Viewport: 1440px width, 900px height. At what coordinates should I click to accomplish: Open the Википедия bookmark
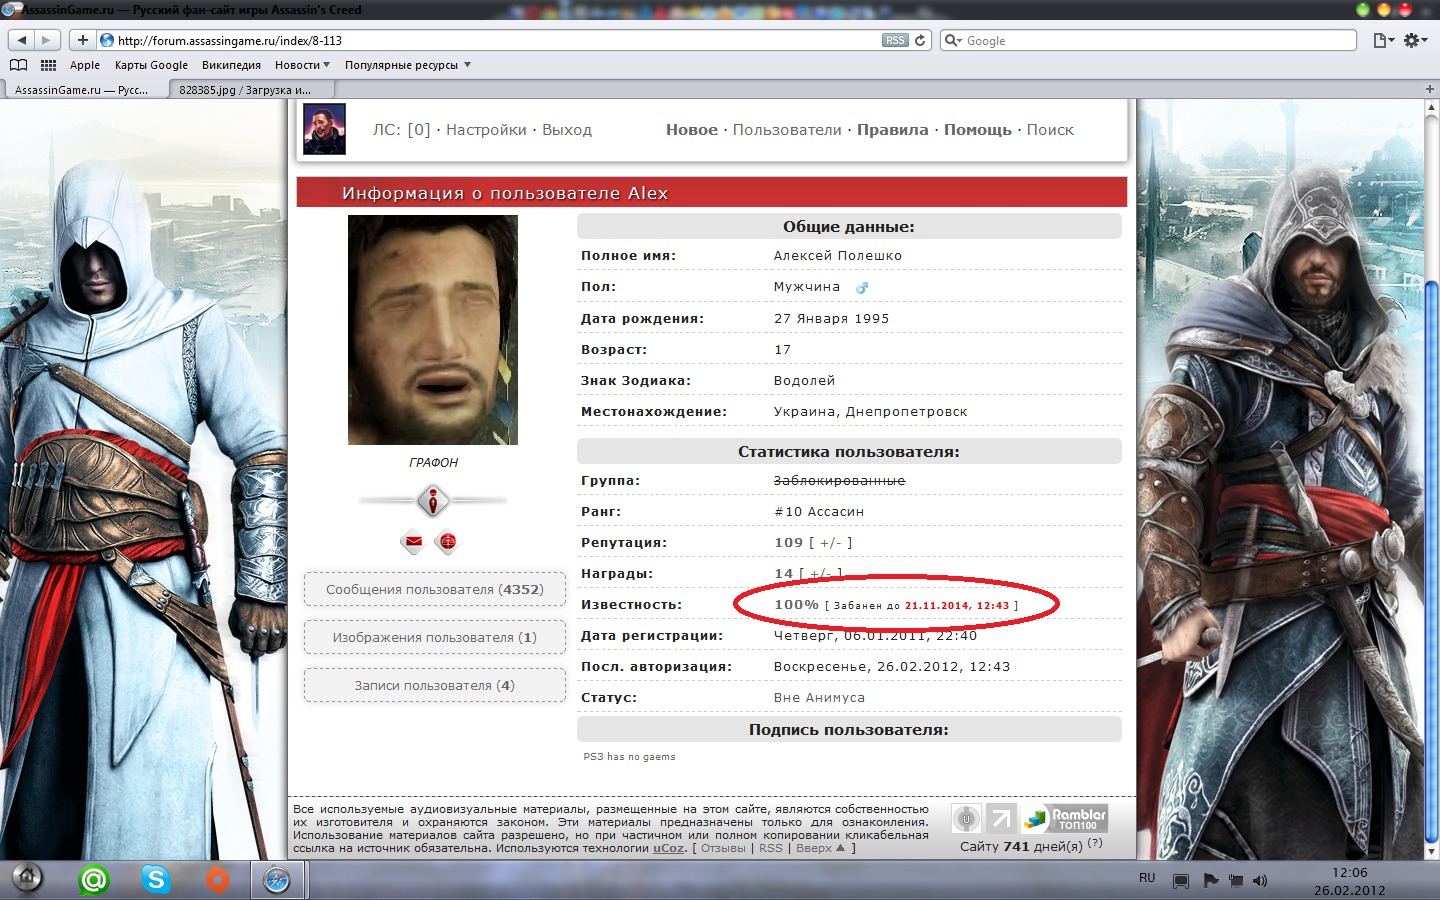(x=231, y=65)
